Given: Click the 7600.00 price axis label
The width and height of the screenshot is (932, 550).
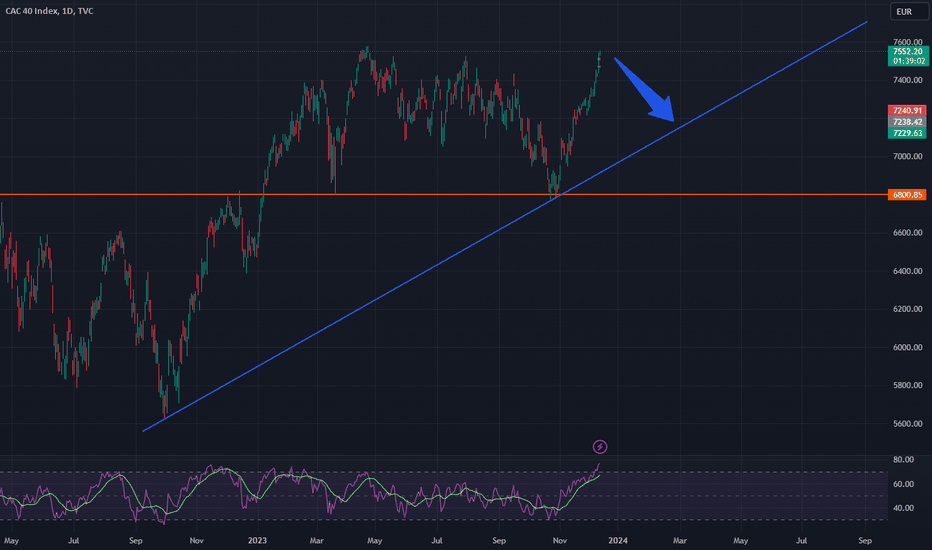Looking at the screenshot, I should click(908, 42).
